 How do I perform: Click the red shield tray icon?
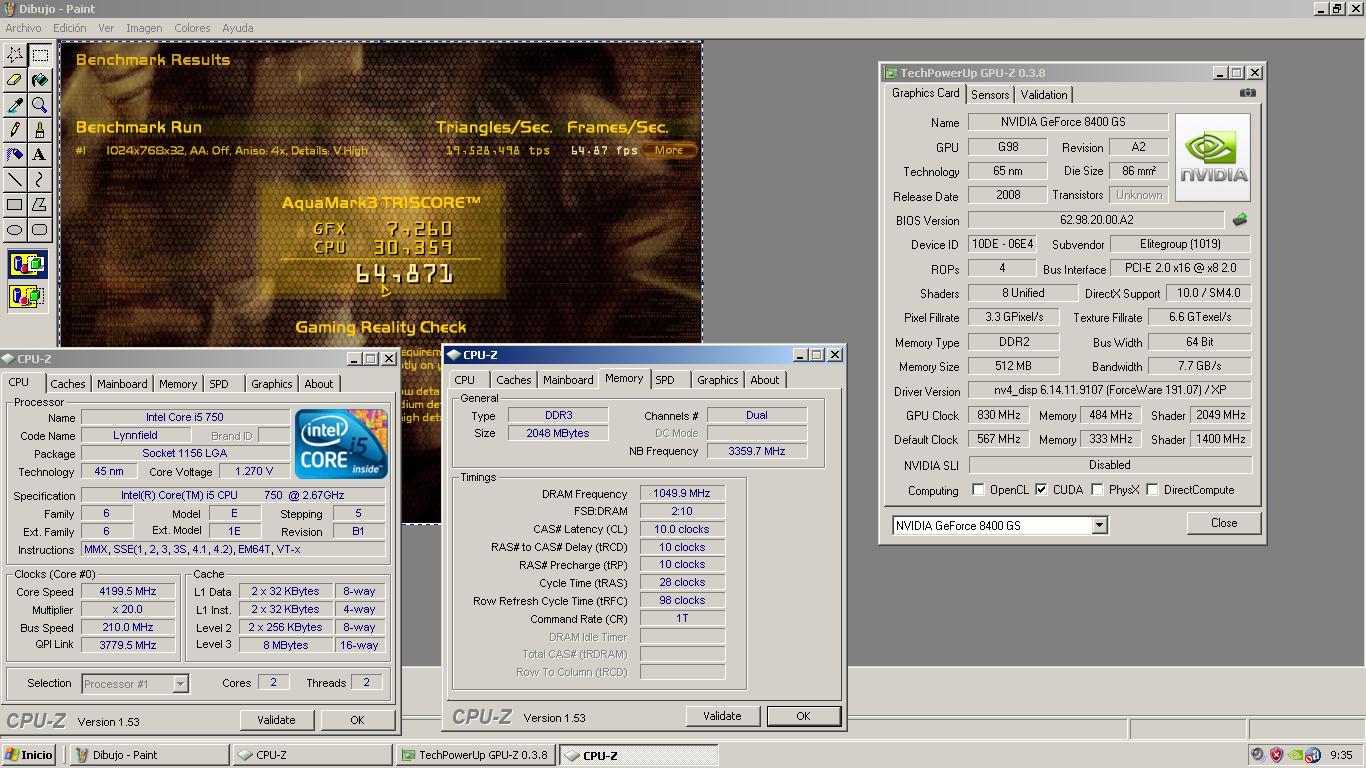pyautogui.click(x=1277, y=755)
